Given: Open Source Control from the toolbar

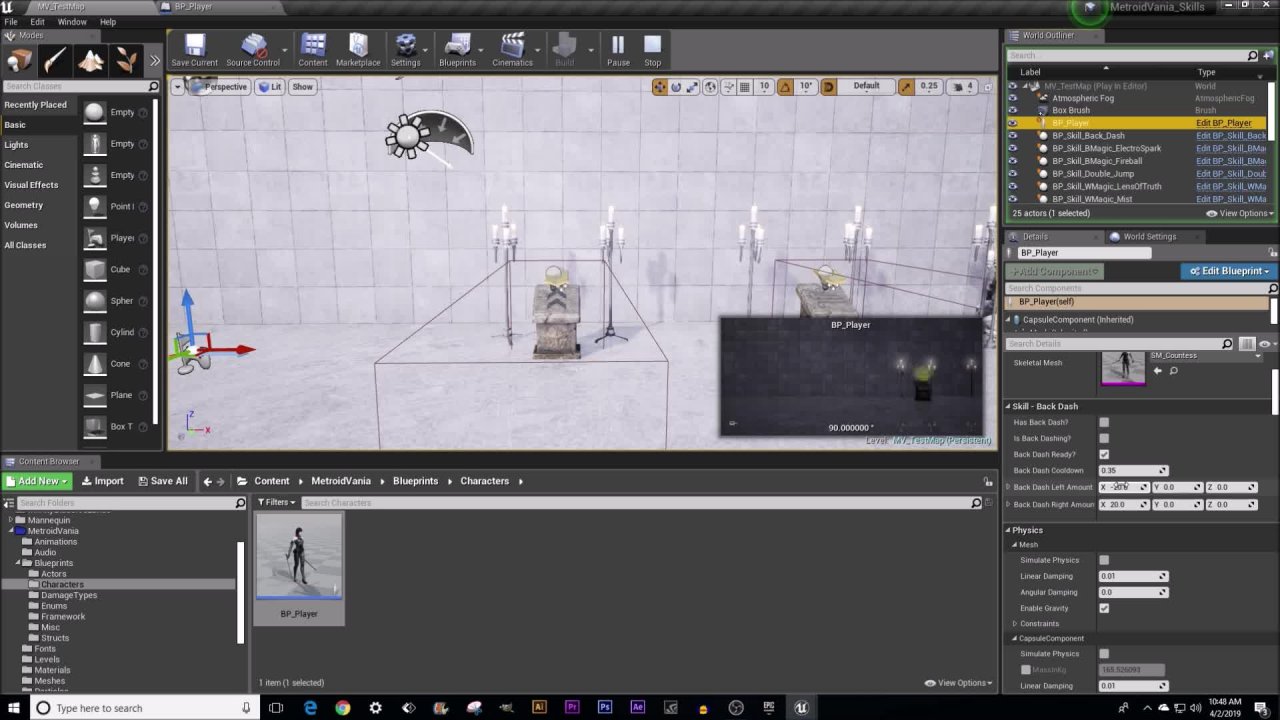Looking at the screenshot, I should click(x=253, y=50).
